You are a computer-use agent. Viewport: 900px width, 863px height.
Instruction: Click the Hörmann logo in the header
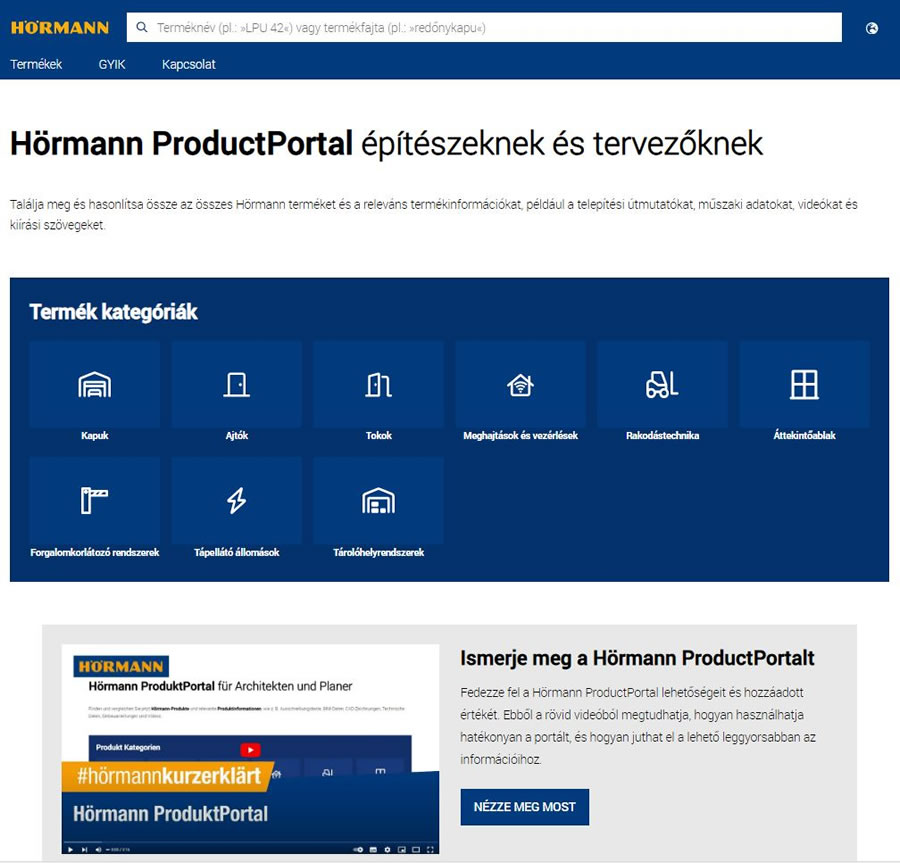coord(60,28)
